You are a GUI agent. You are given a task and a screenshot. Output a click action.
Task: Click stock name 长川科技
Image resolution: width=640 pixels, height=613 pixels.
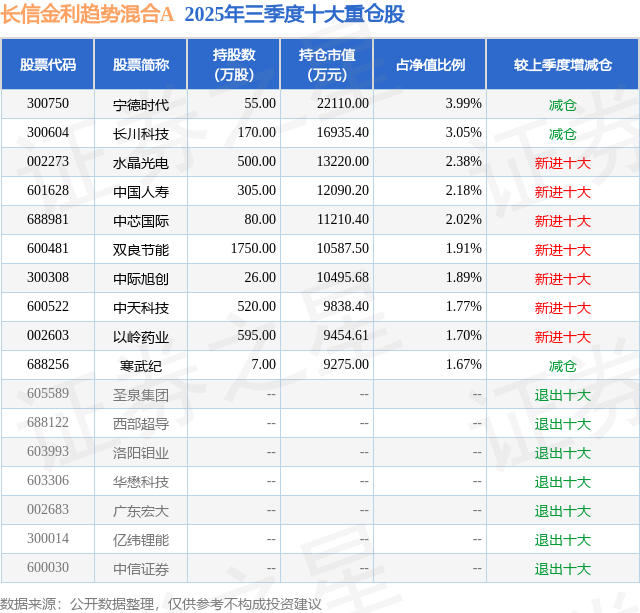[141, 133]
